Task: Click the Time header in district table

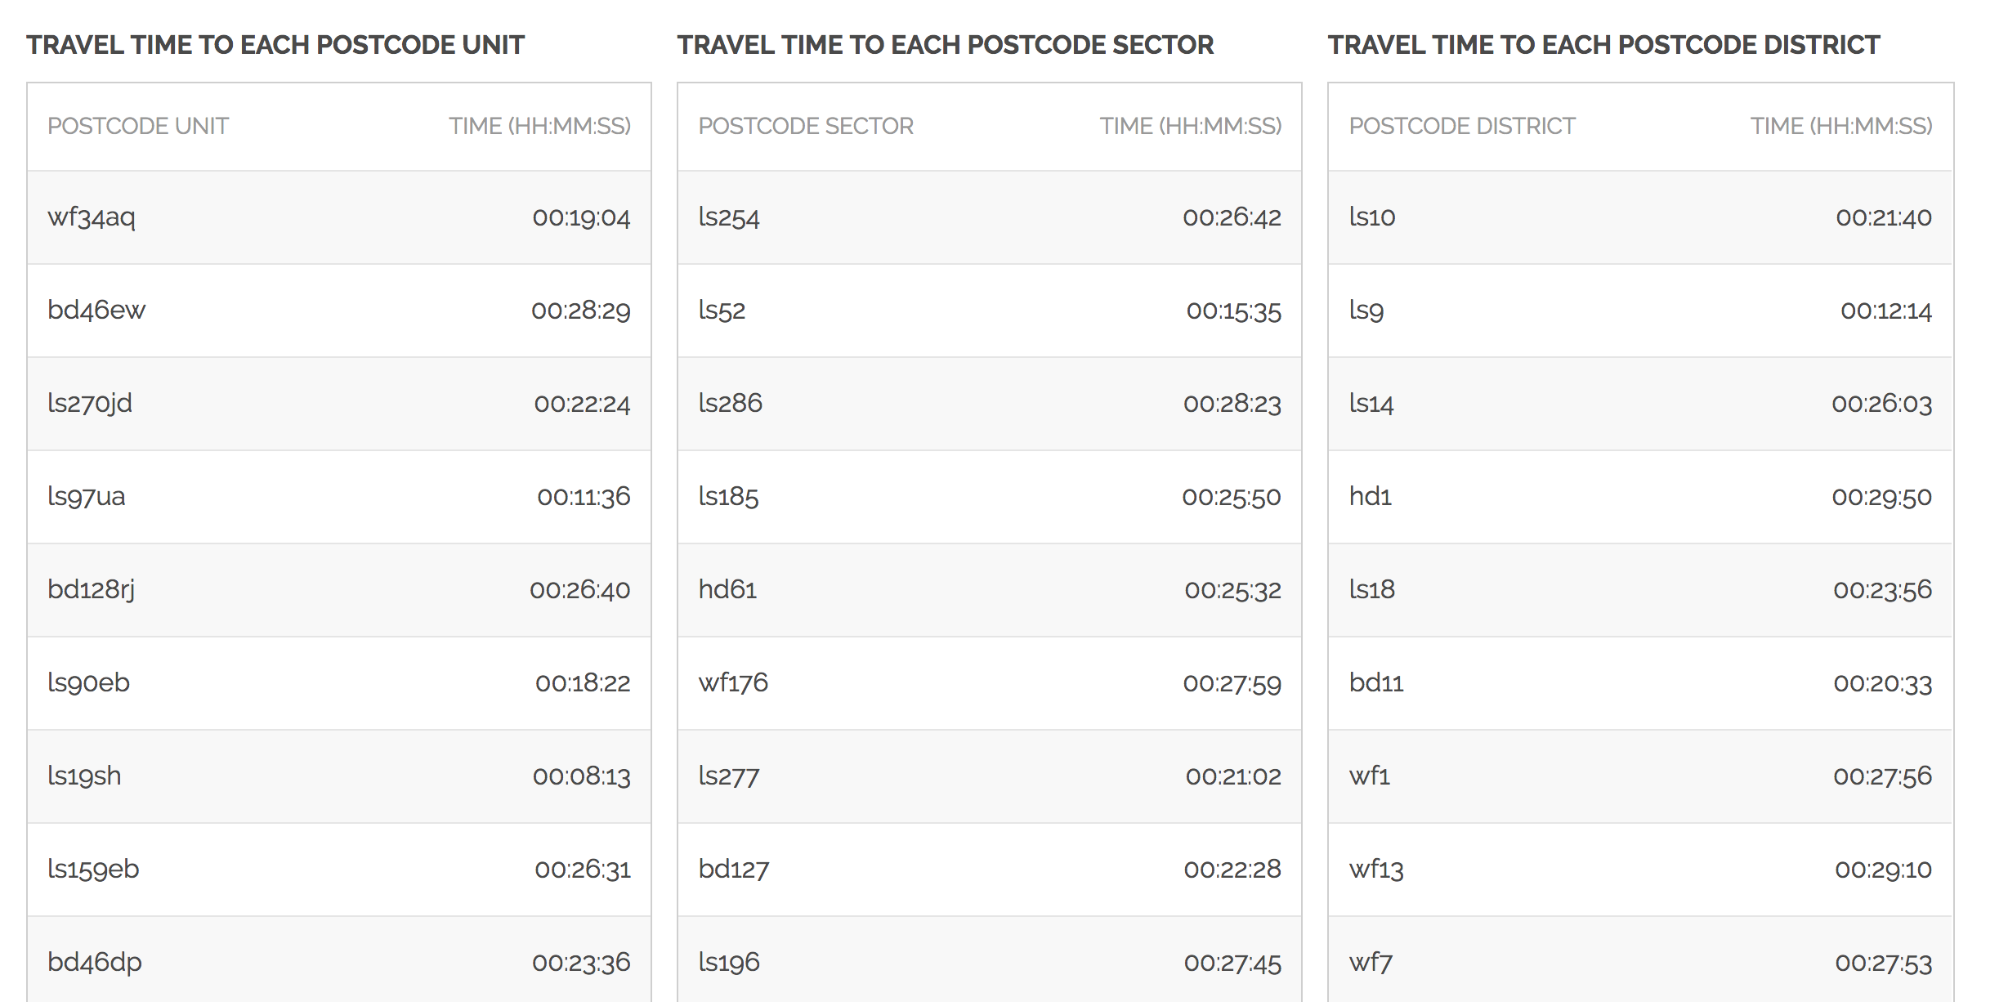Action: (1841, 126)
